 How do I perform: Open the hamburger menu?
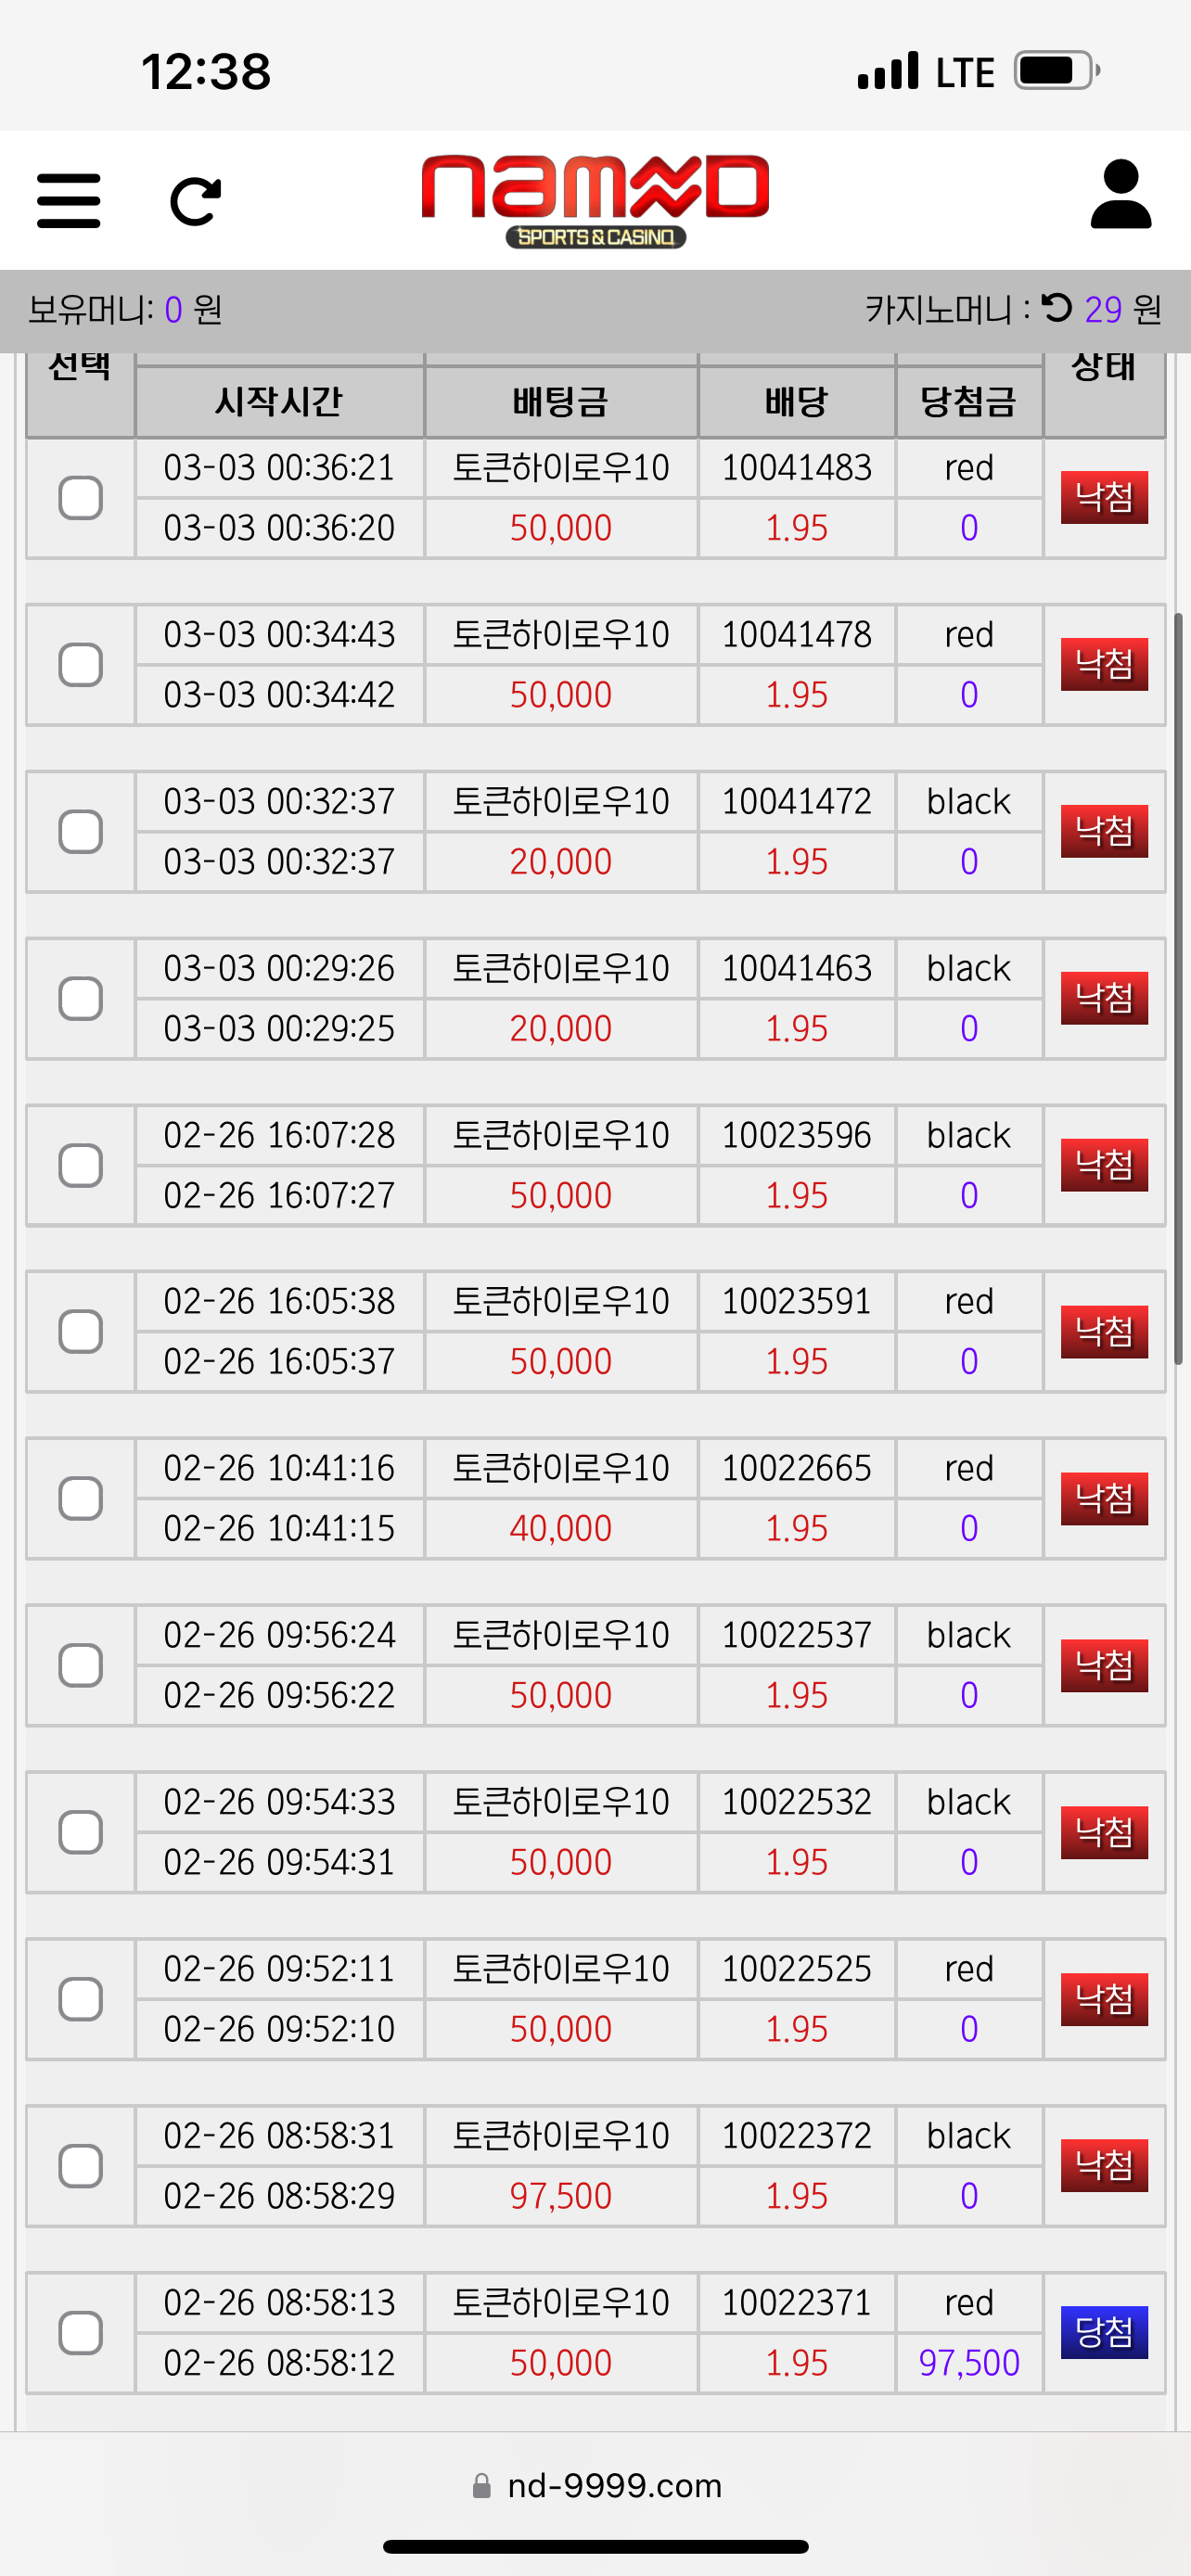click(68, 200)
